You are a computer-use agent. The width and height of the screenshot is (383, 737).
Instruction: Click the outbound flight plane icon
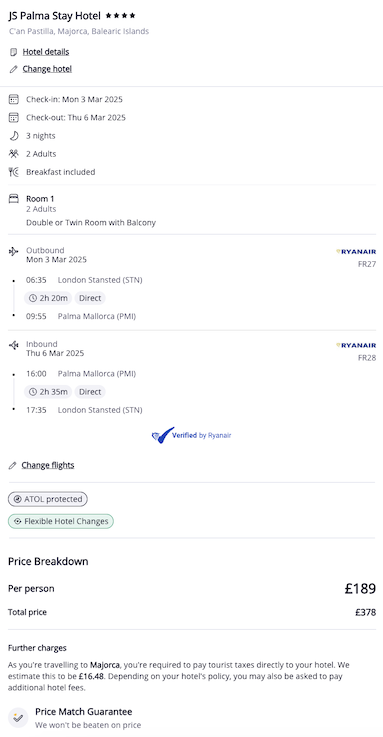click(x=14, y=251)
